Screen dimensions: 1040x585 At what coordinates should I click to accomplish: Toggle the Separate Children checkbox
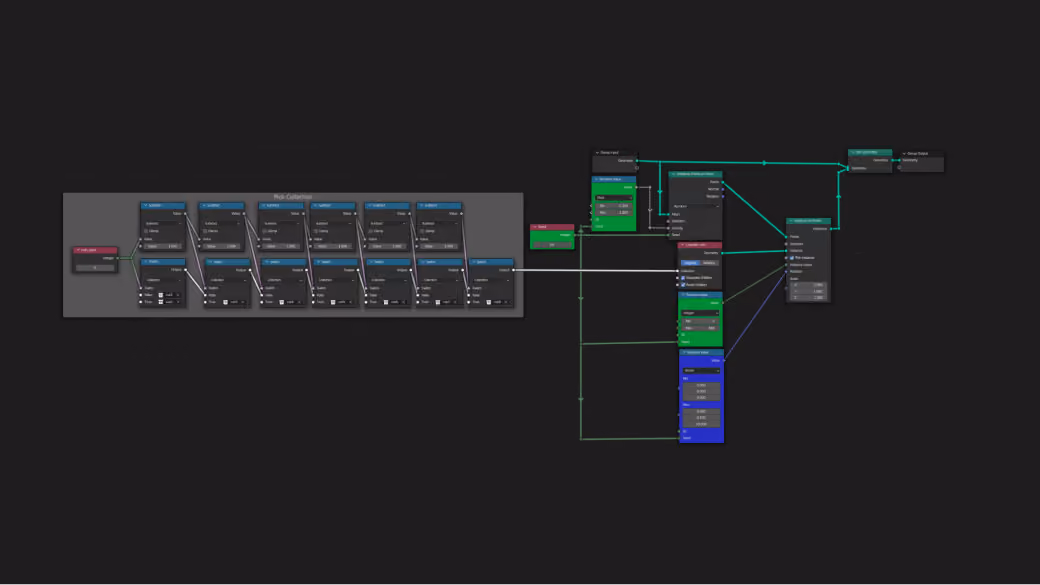click(x=683, y=278)
